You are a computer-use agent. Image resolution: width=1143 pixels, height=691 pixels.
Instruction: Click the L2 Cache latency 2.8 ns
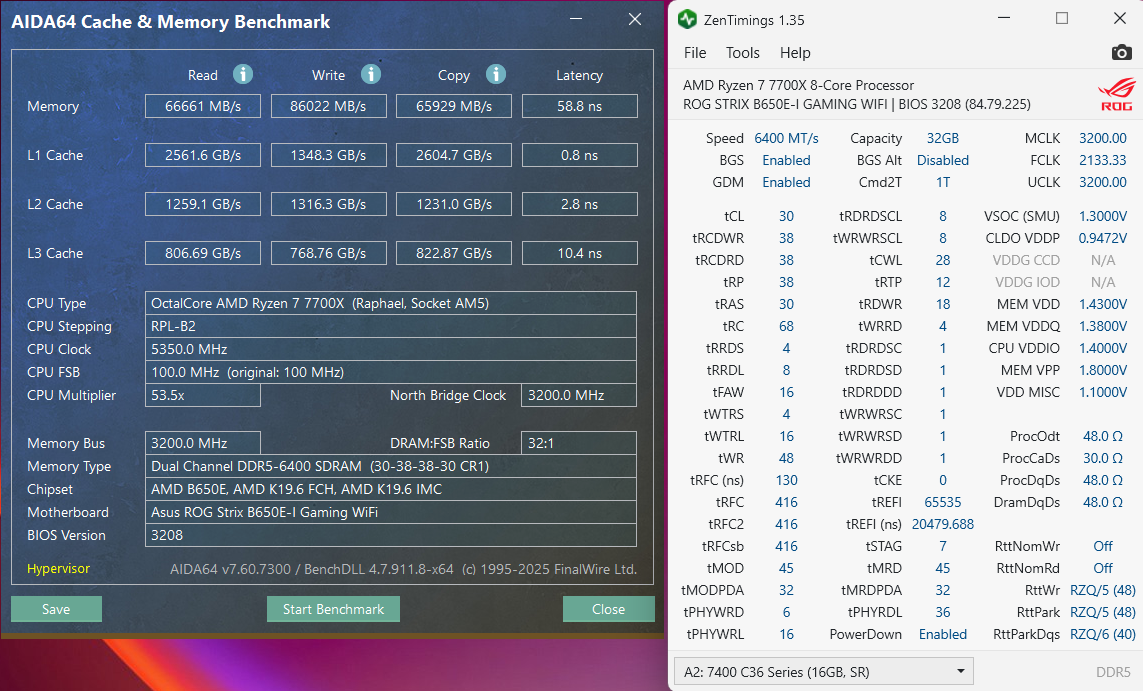coord(580,204)
